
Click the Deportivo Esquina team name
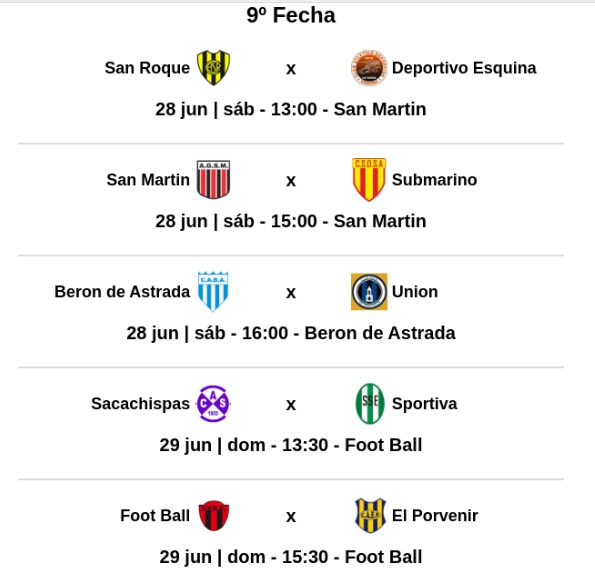464,68
